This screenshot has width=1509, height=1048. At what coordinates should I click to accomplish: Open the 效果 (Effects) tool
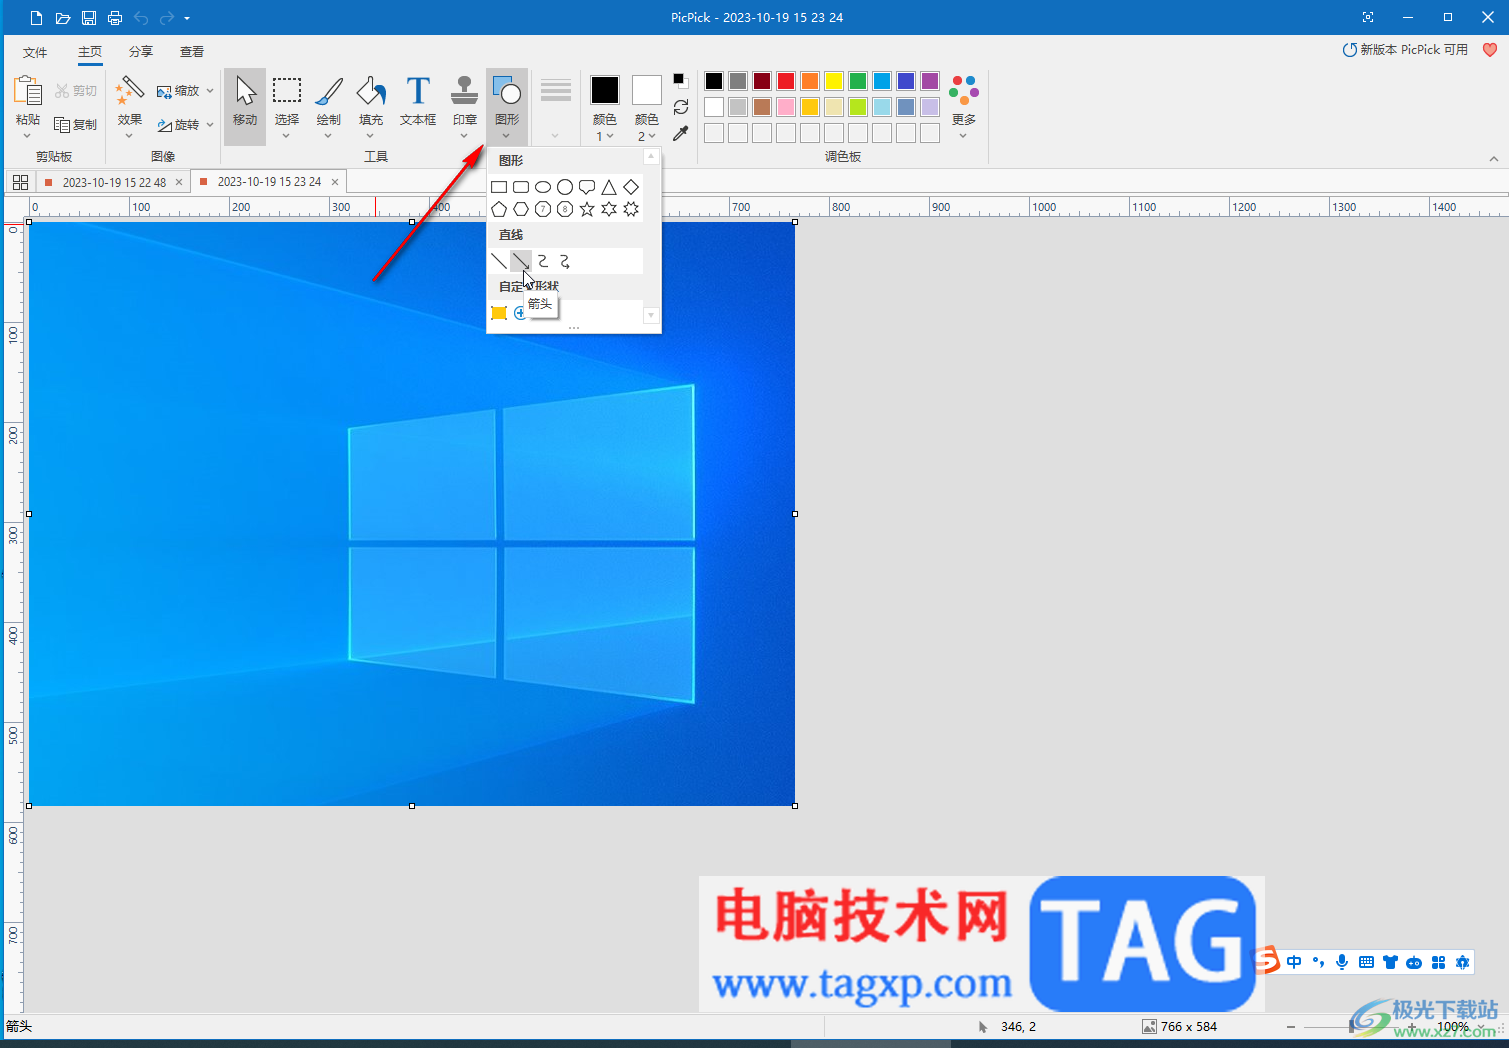coord(130,106)
